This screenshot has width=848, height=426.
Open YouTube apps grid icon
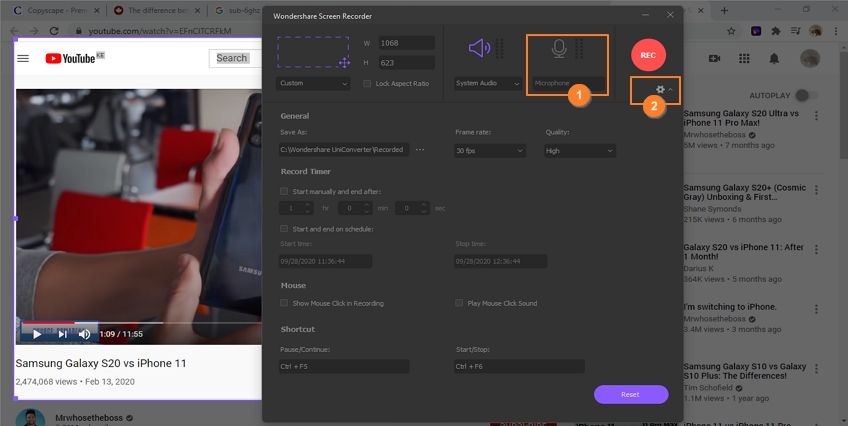pos(744,58)
